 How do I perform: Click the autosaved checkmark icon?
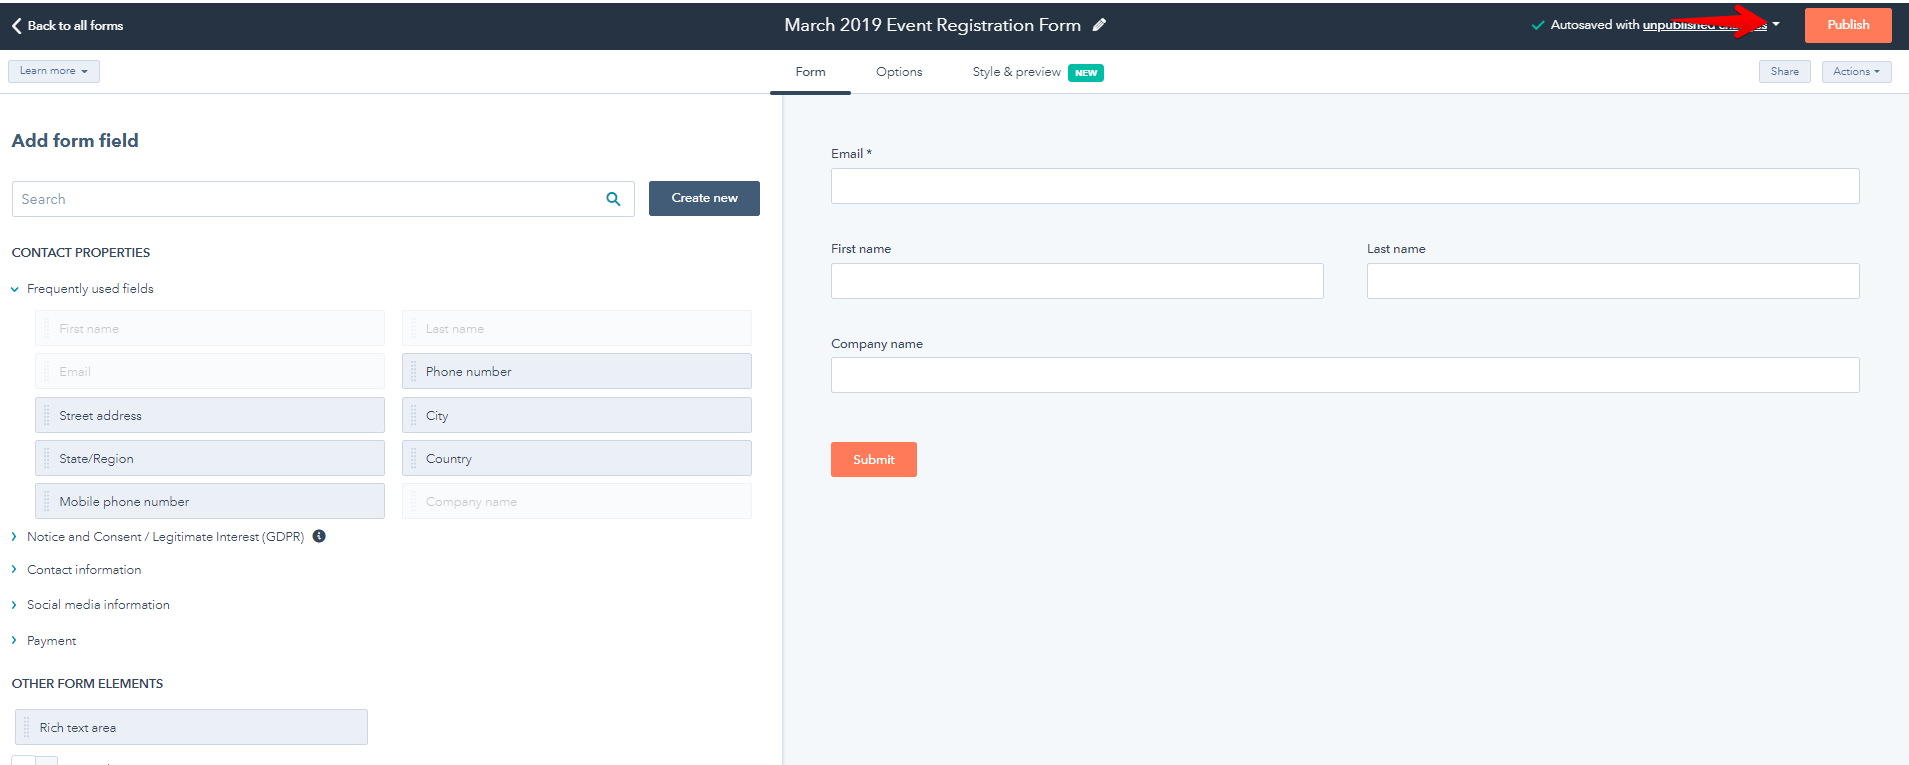[1538, 25]
